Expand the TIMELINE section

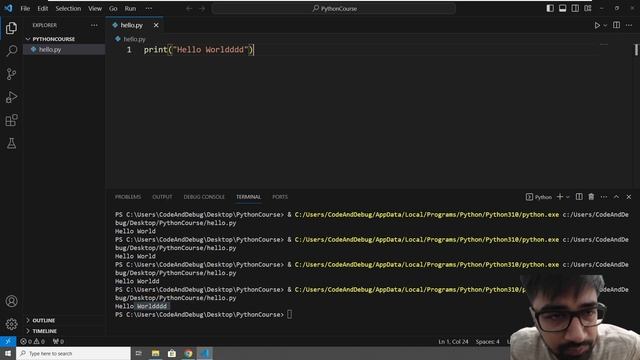64,331
